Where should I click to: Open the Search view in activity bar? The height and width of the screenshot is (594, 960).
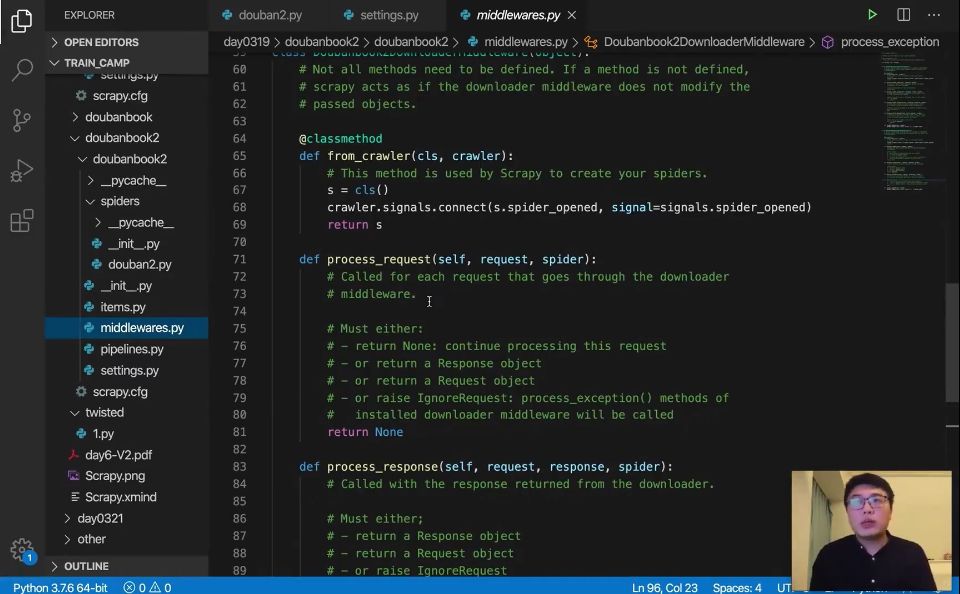22,70
